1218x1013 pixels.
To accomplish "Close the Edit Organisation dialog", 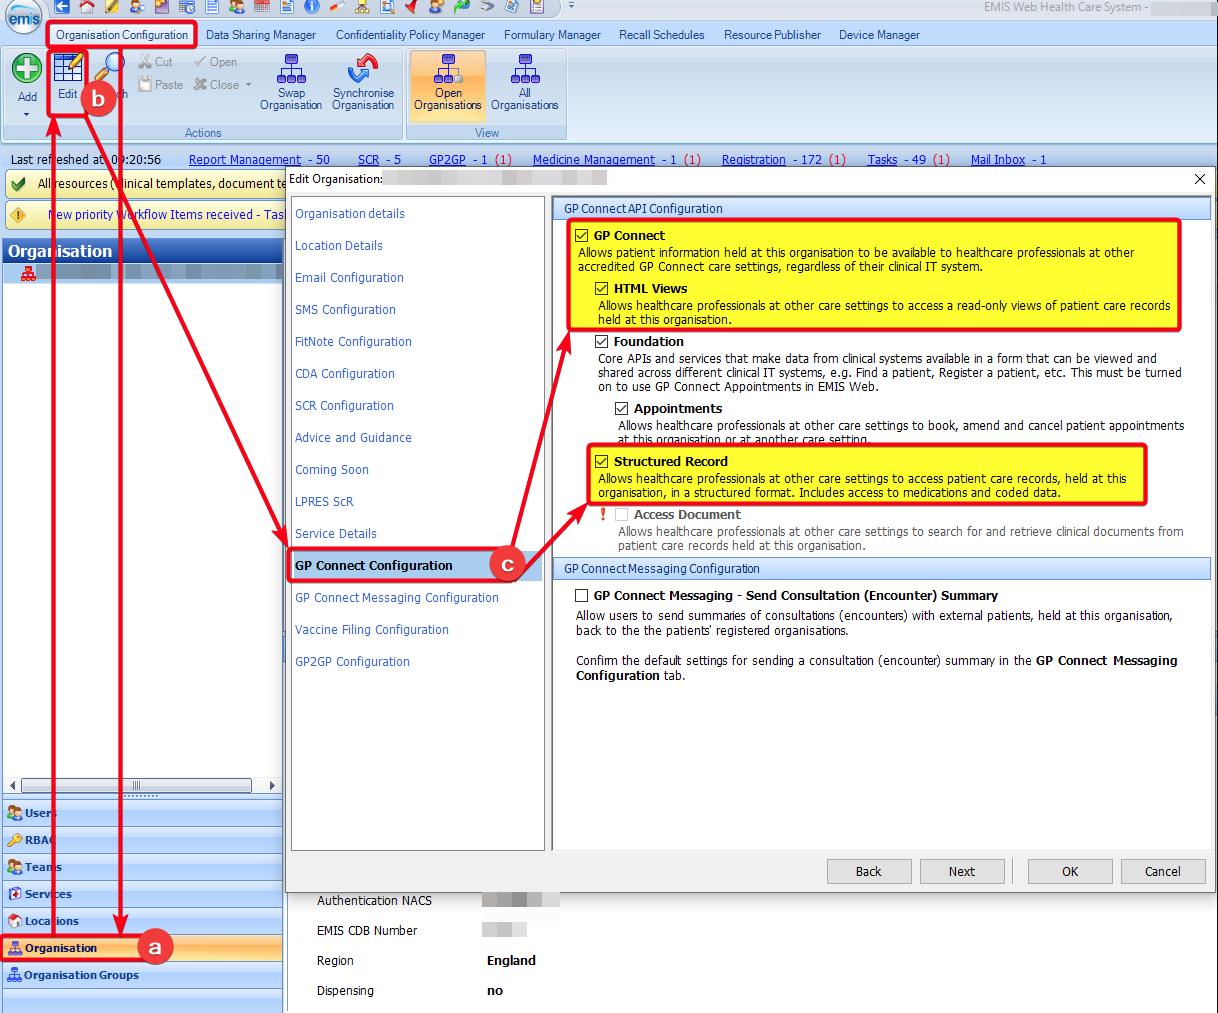I will [x=1200, y=179].
